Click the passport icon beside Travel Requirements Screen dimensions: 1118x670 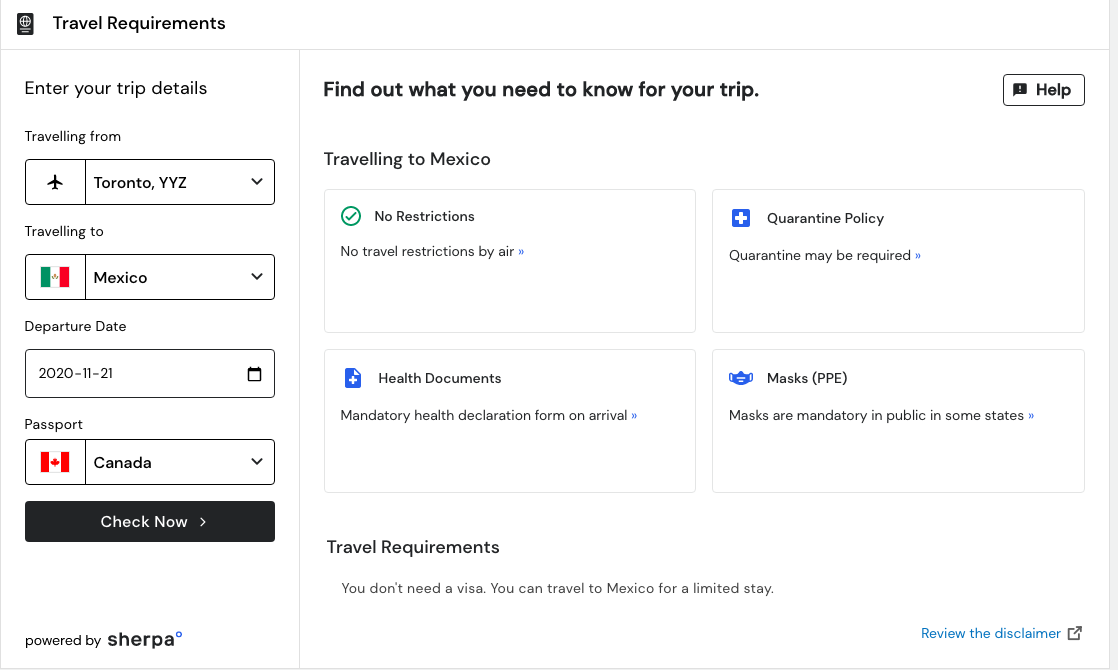(26, 23)
